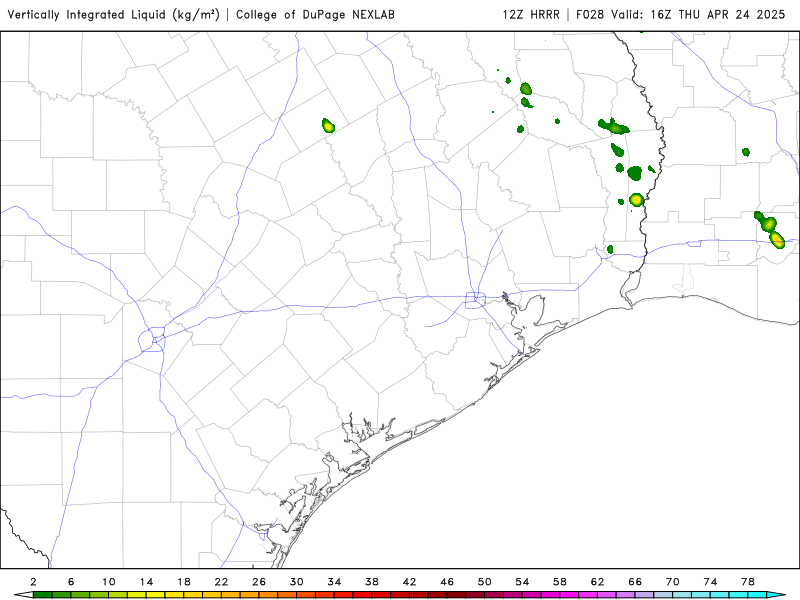The image size is (800, 600).
Task: Click the San Antonio highway loop on the map
Action: coord(152,340)
